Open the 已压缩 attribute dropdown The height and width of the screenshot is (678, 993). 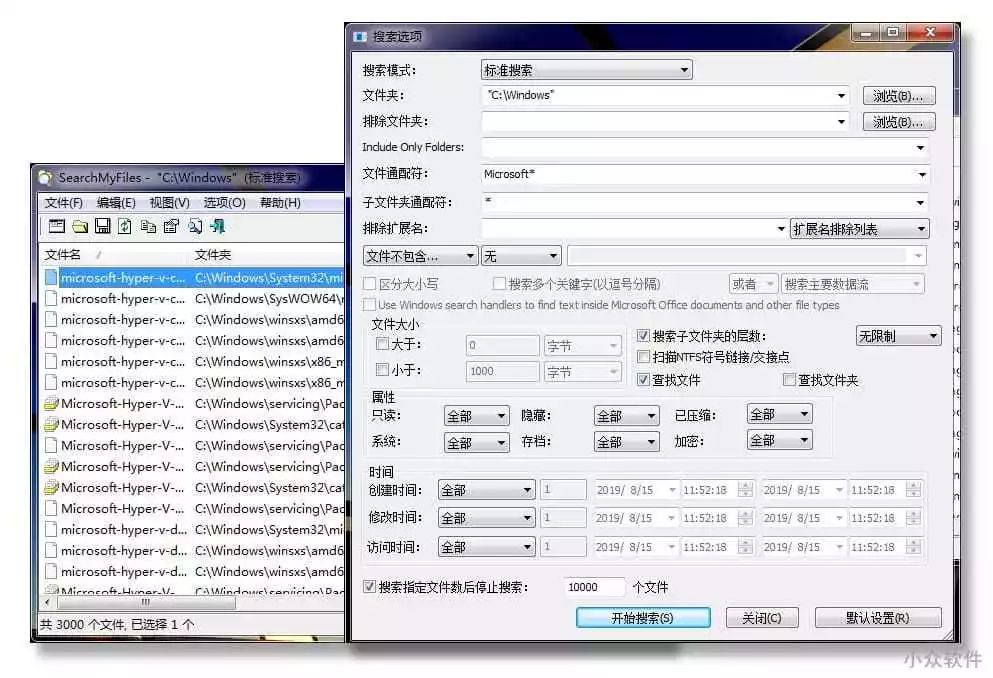click(779, 414)
